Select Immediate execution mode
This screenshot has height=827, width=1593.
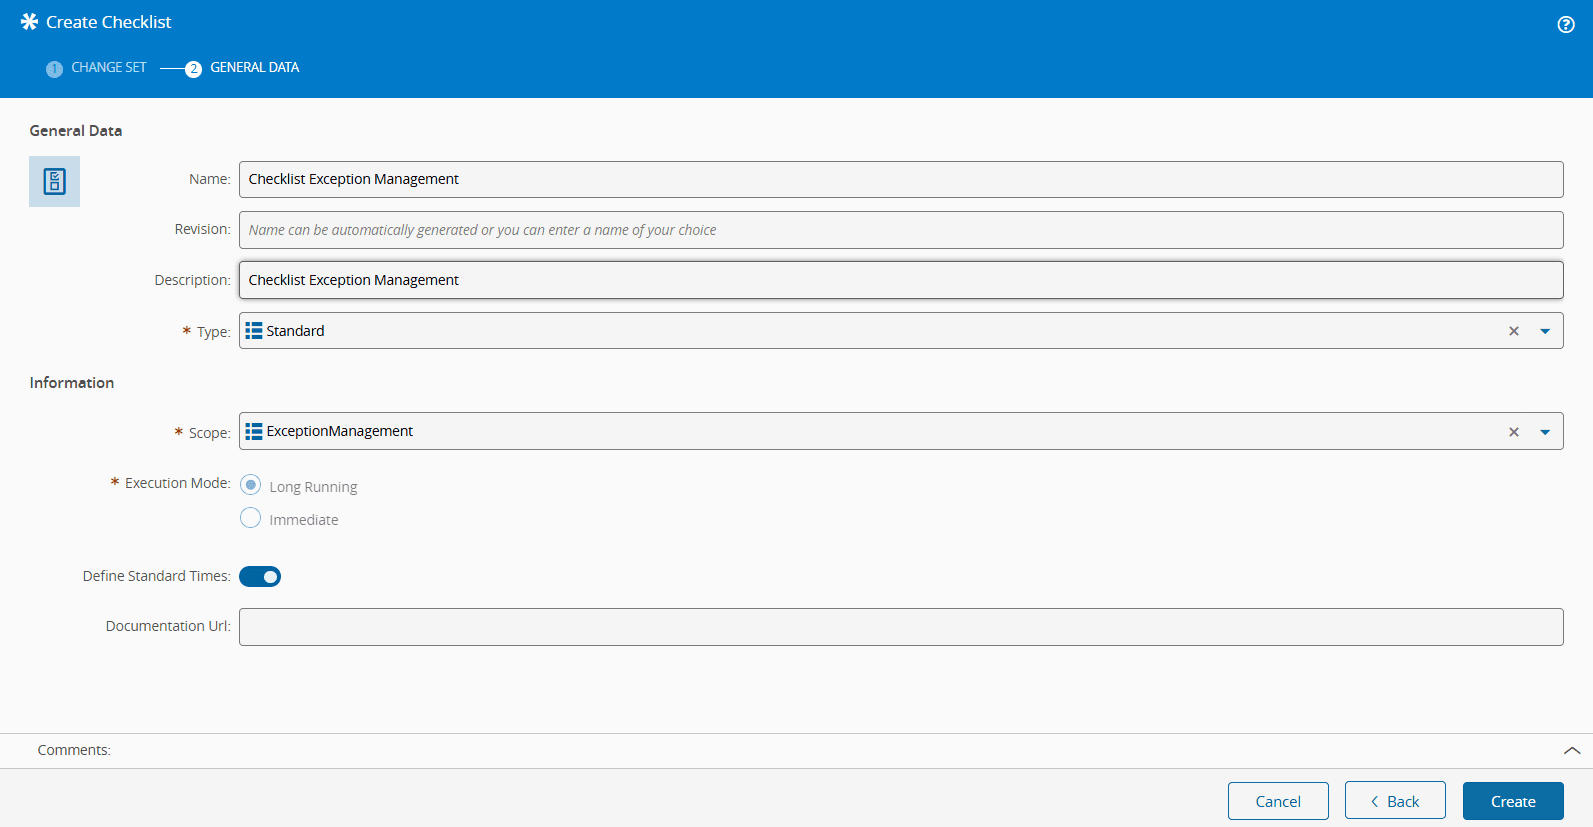pyautogui.click(x=251, y=518)
